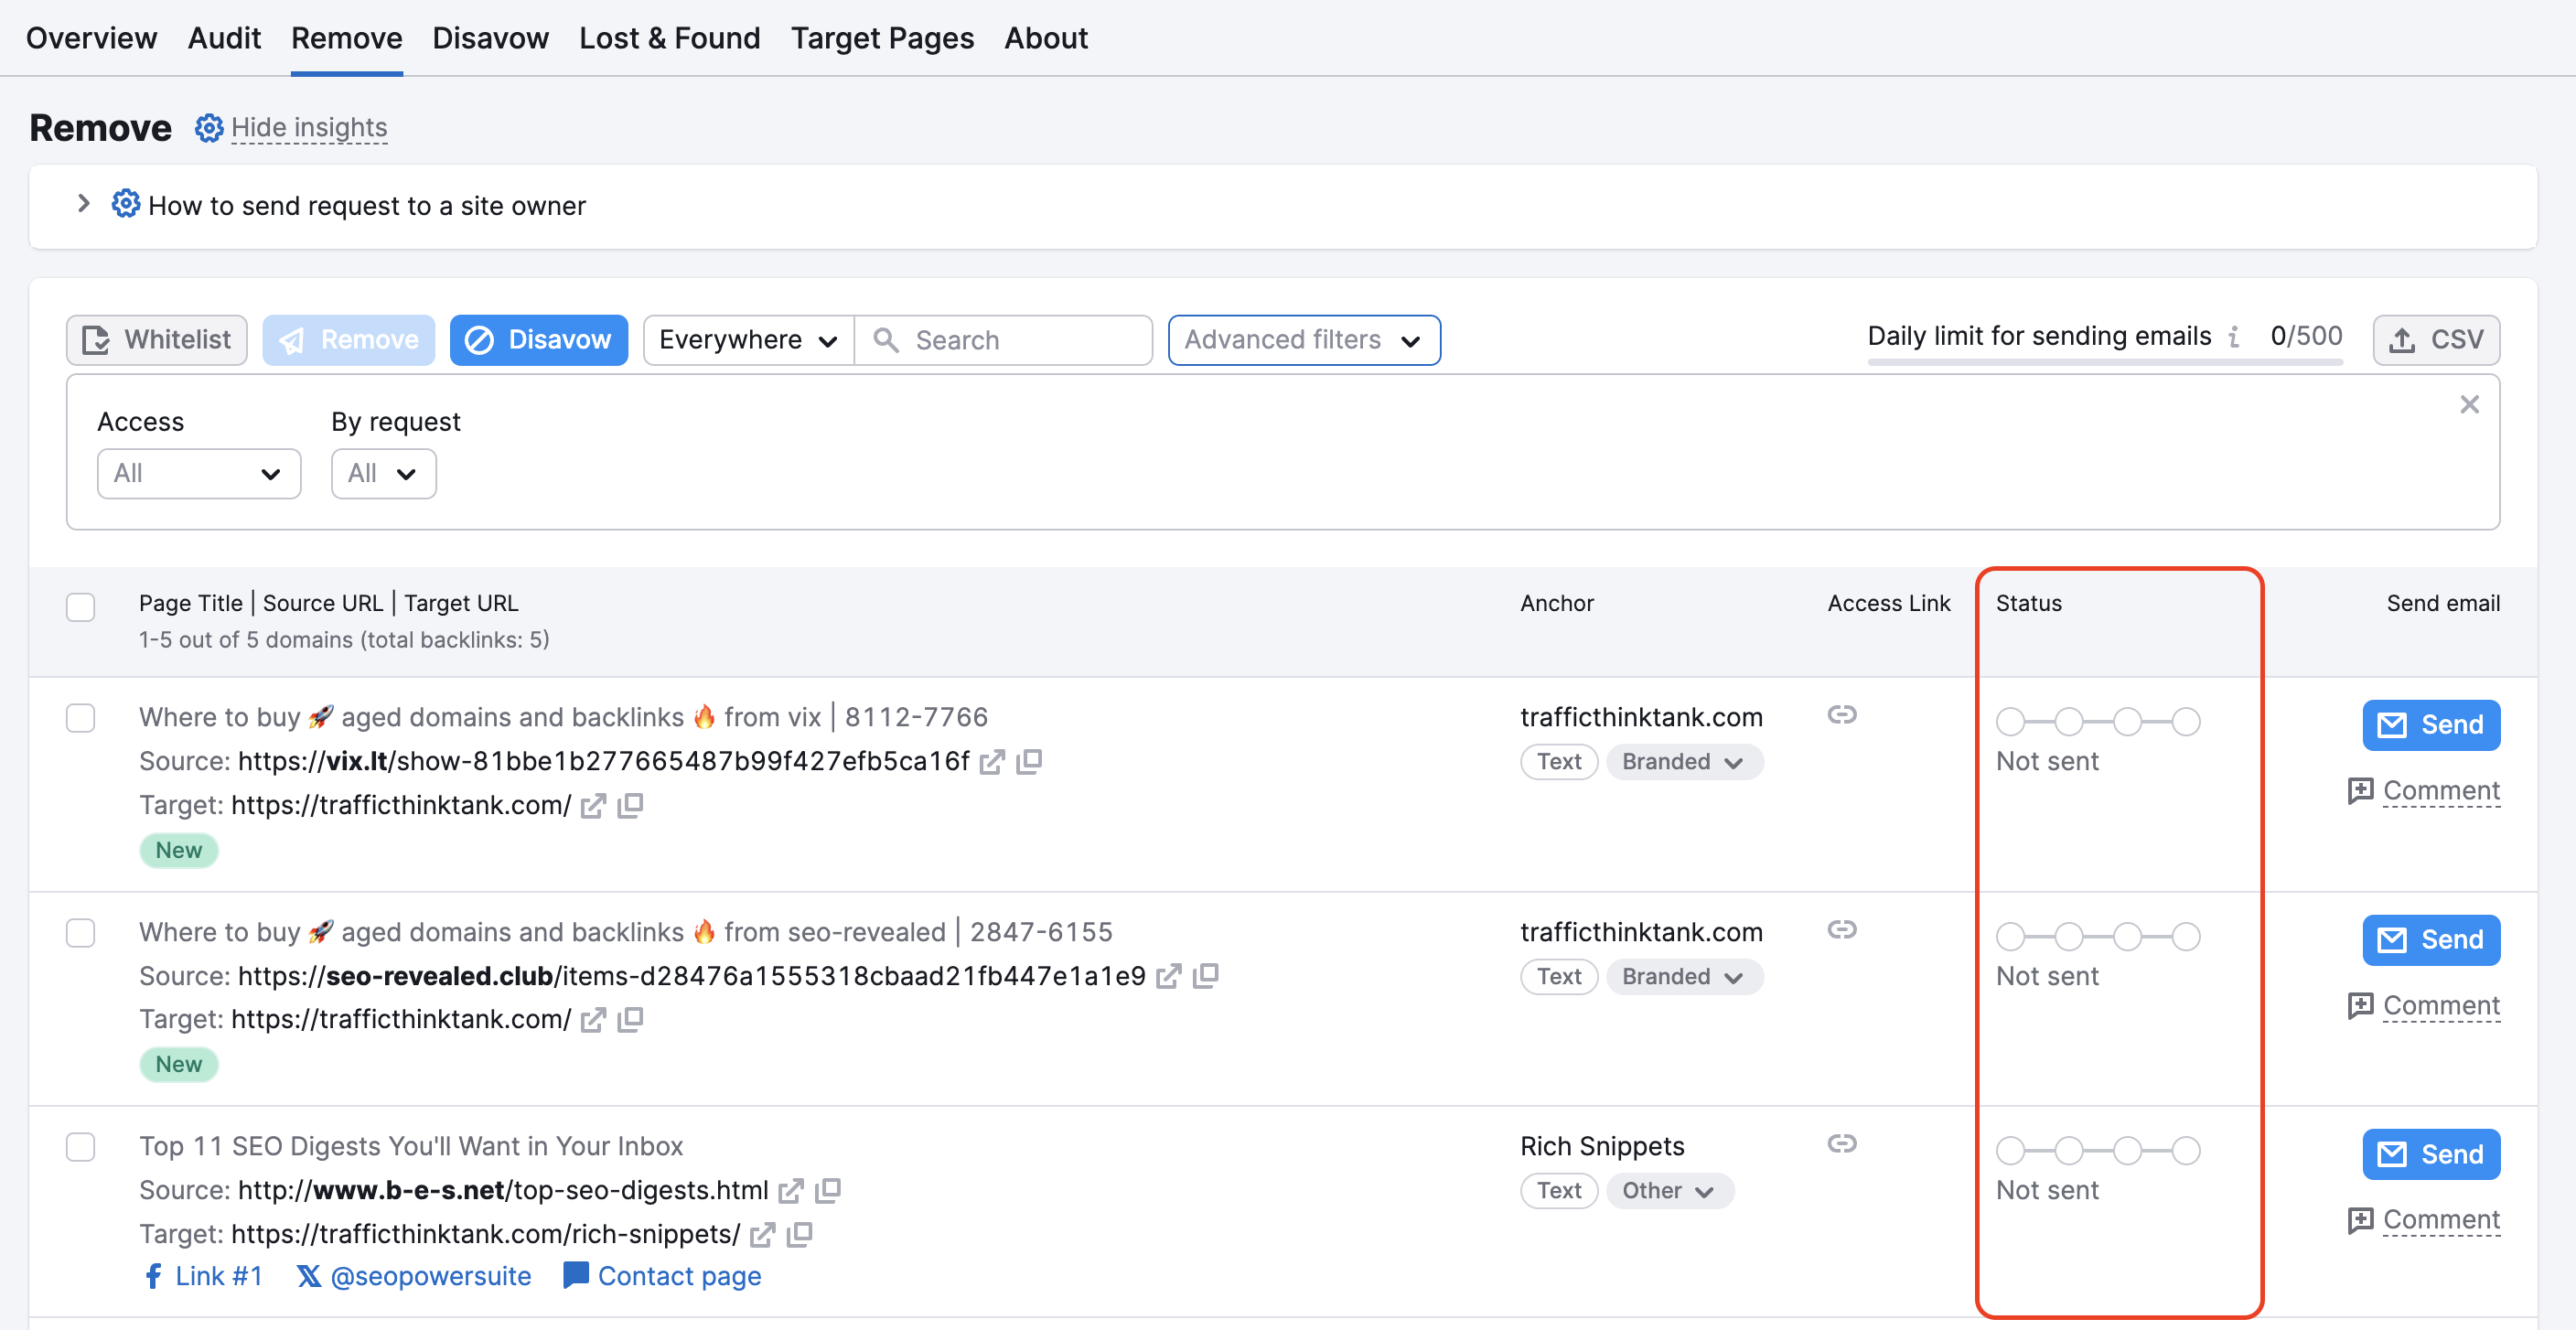Open the Contact page link
Image resolution: width=2576 pixels, height=1330 pixels.
point(679,1276)
